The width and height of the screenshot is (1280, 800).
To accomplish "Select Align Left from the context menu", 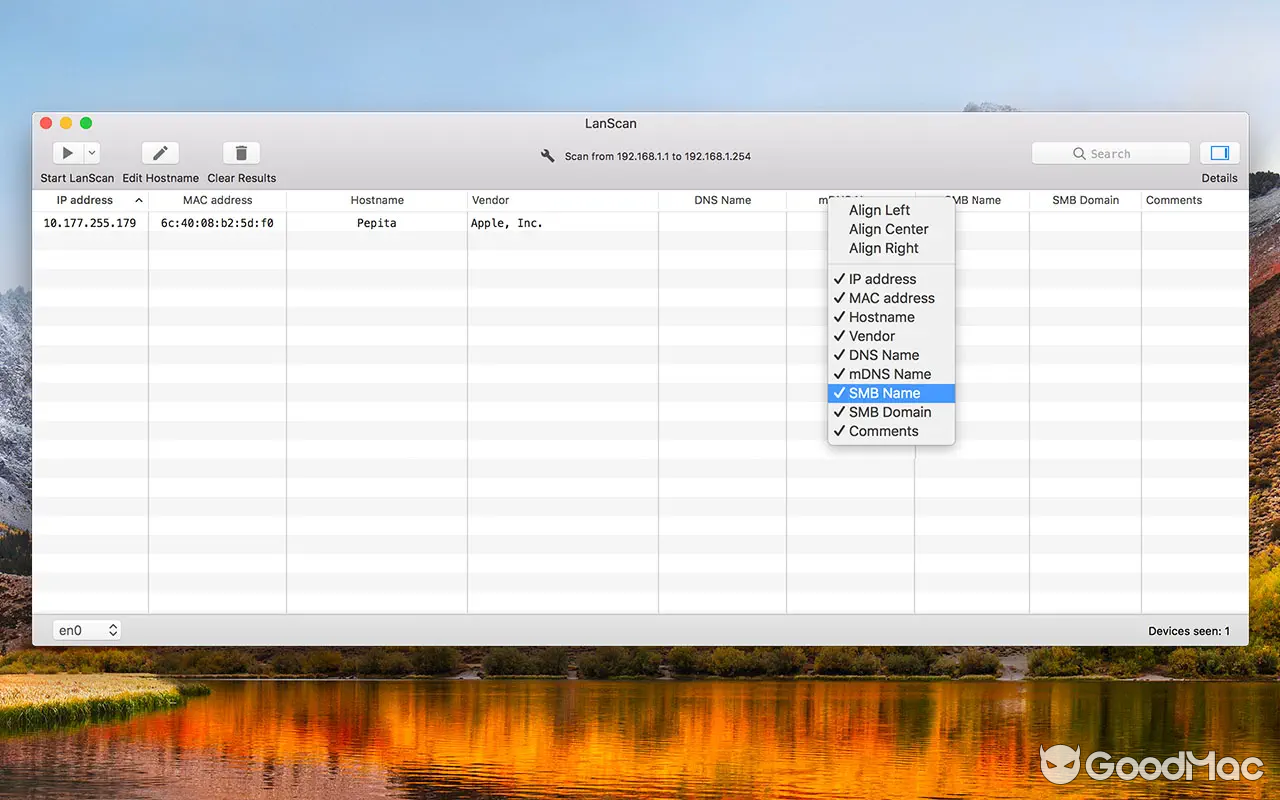I will (879, 210).
